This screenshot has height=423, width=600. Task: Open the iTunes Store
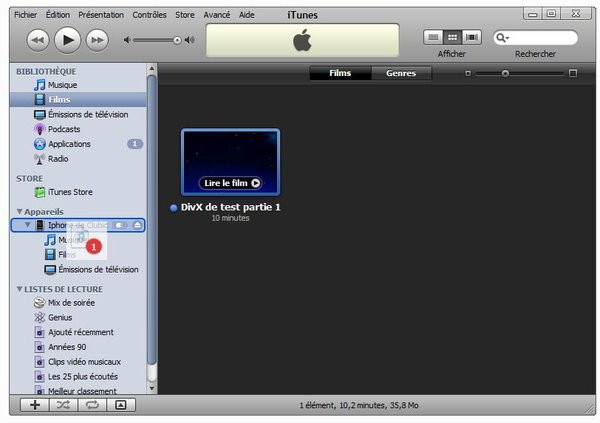(78, 192)
